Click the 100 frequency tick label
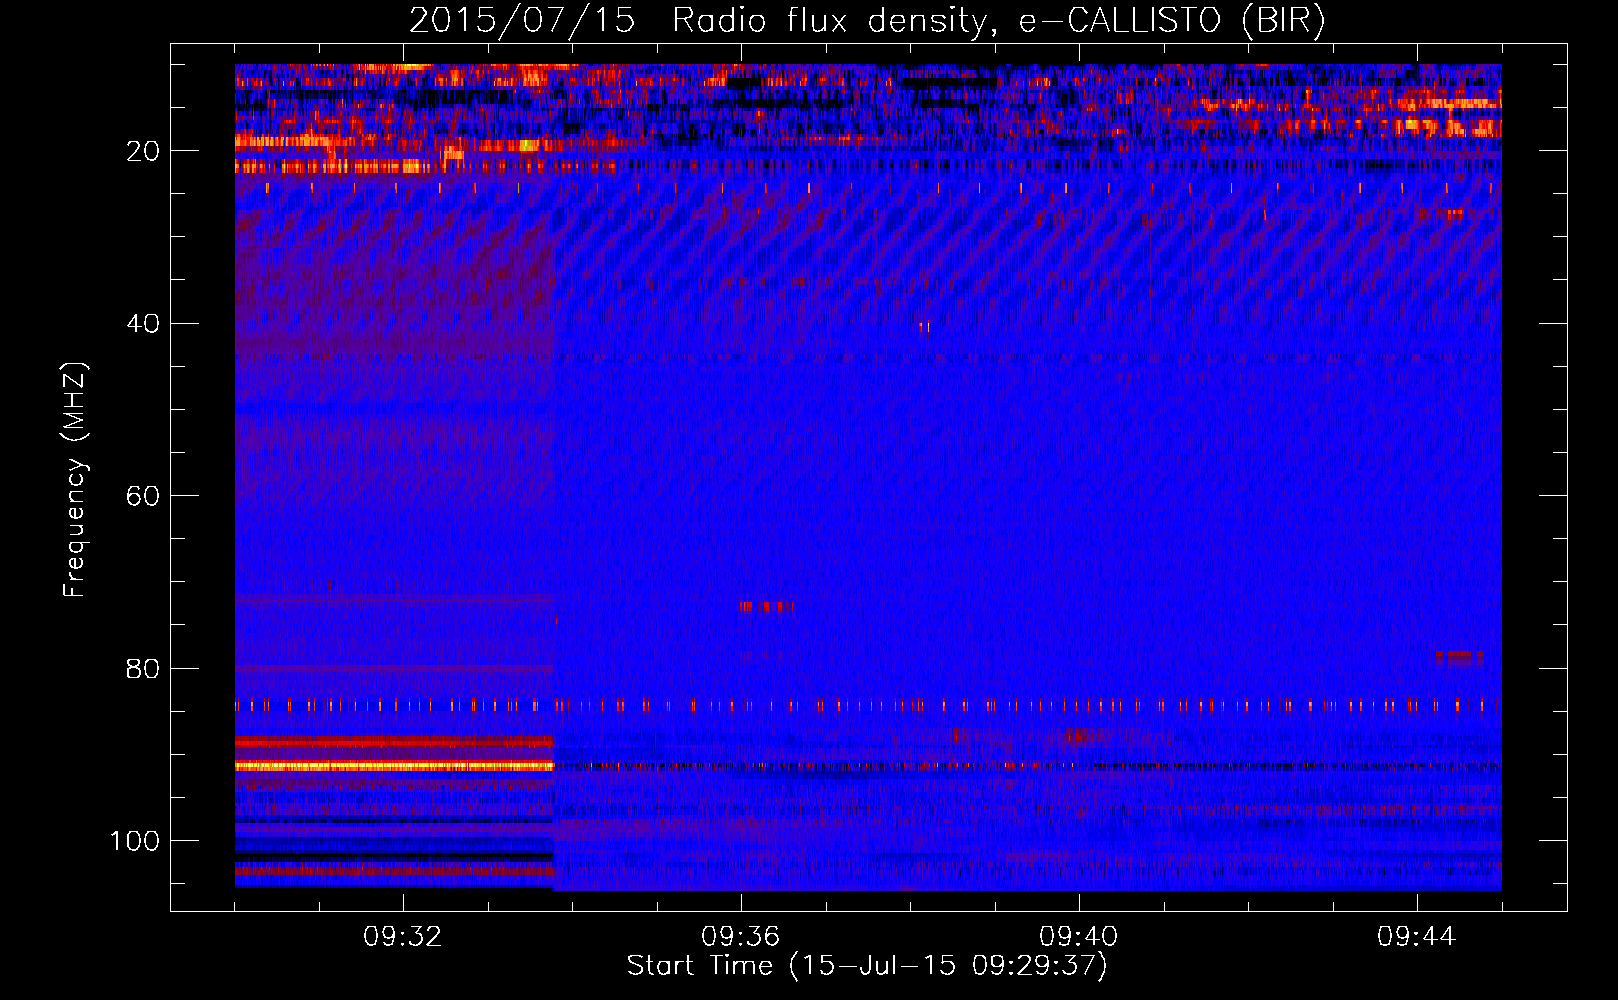The image size is (1618, 1000). point(135,841)
